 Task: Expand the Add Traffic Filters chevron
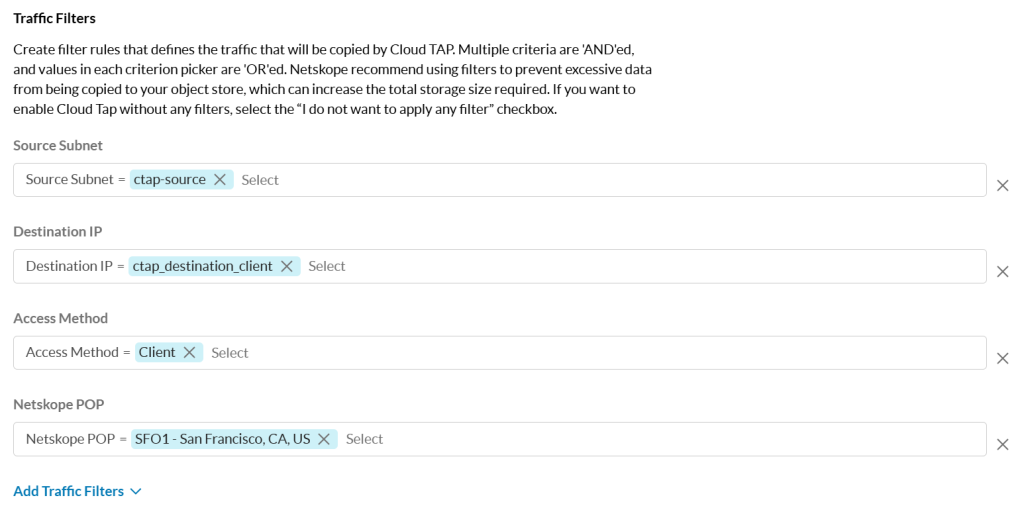click(x=136, y=491)
